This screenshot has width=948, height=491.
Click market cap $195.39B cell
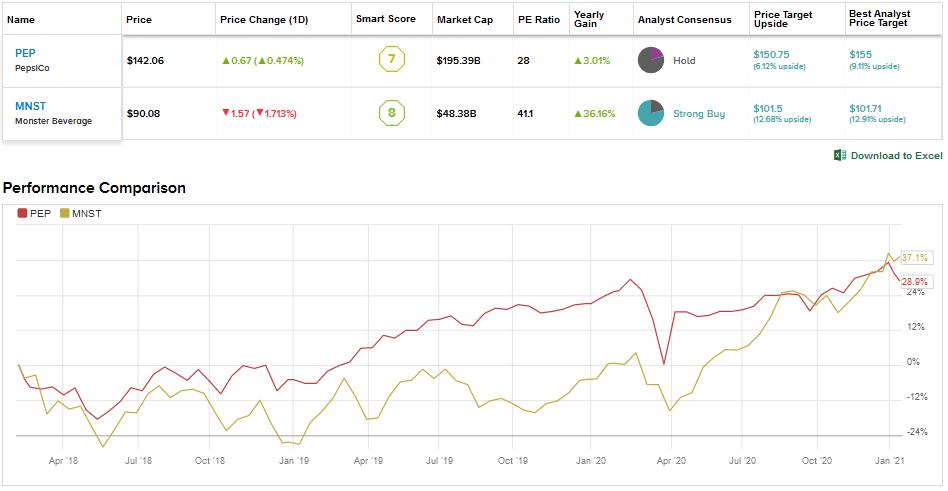(458, 60)
